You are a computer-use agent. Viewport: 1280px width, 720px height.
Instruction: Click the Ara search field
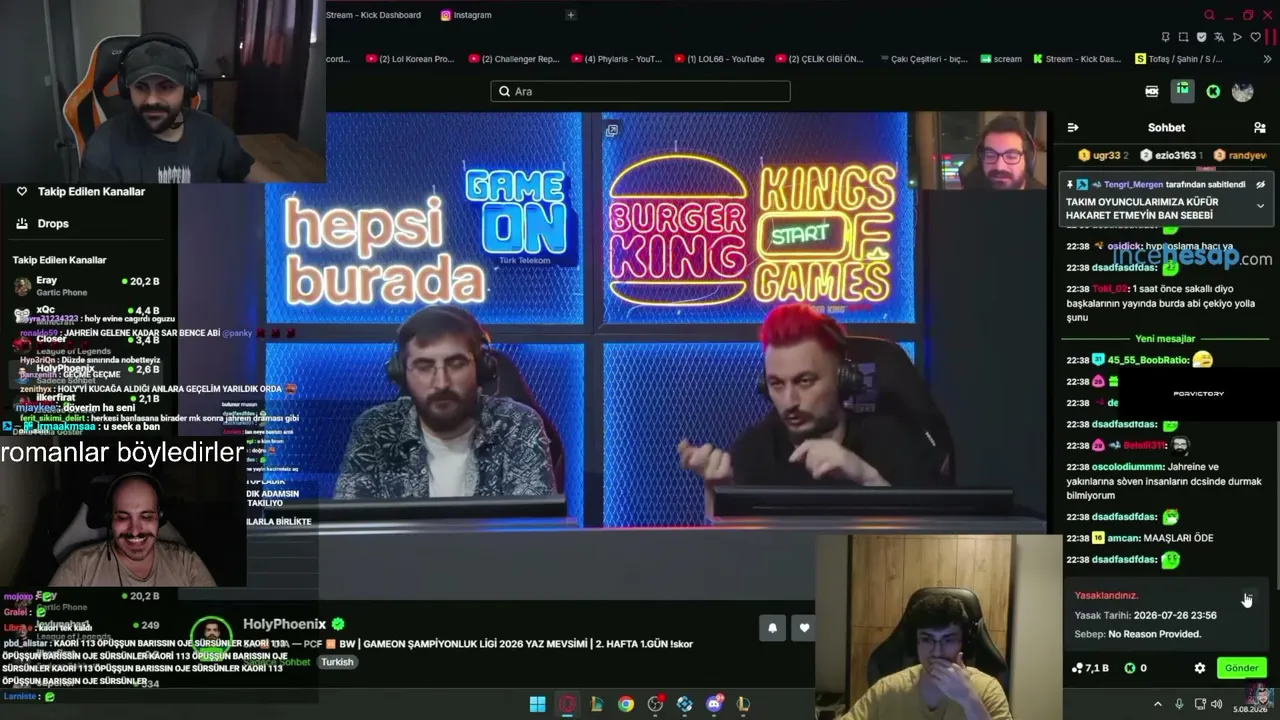640,91
